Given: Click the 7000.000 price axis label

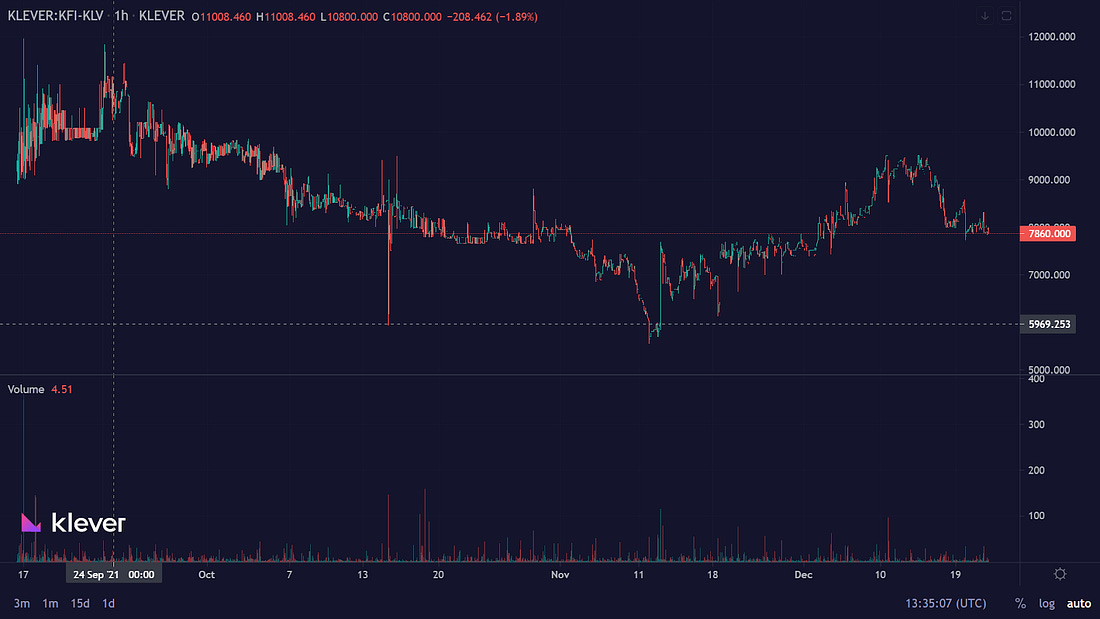Looking at the screenshot, I should click(x=1049, y=275).
